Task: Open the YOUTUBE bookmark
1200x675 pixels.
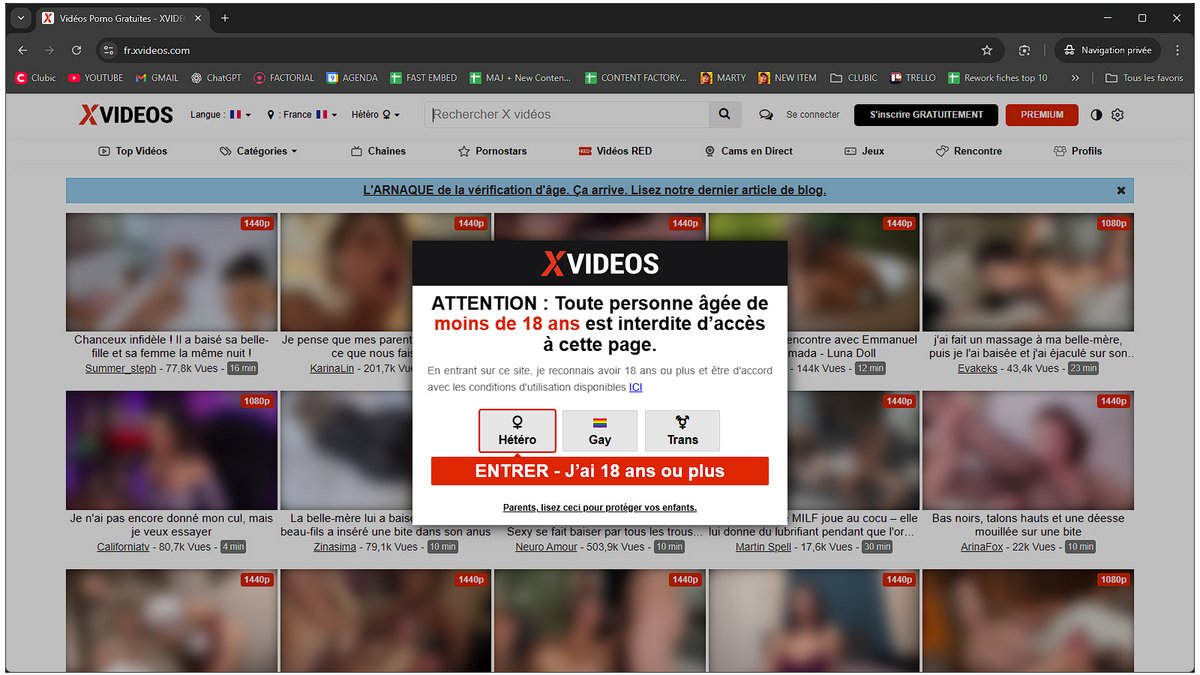Action: pyautogui.click(x=95, y=78)
